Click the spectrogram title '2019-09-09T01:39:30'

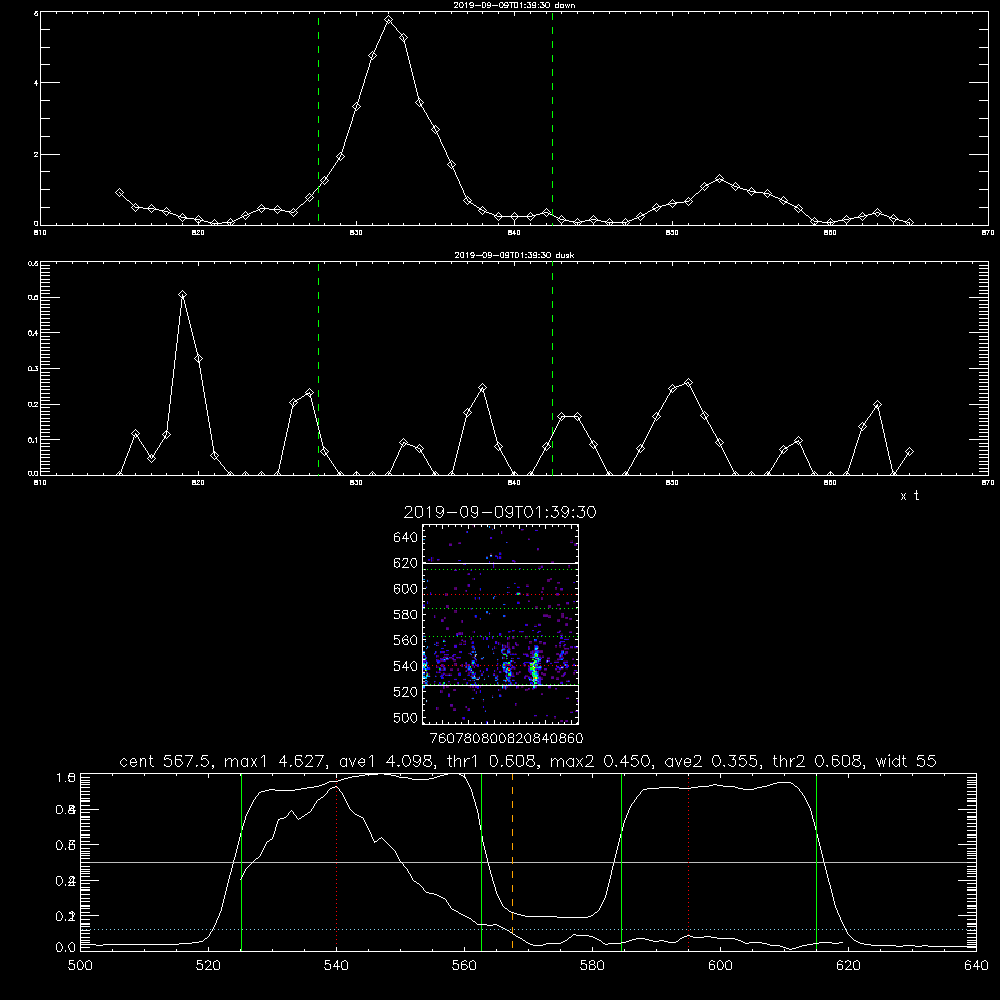[x=500, y=512]
